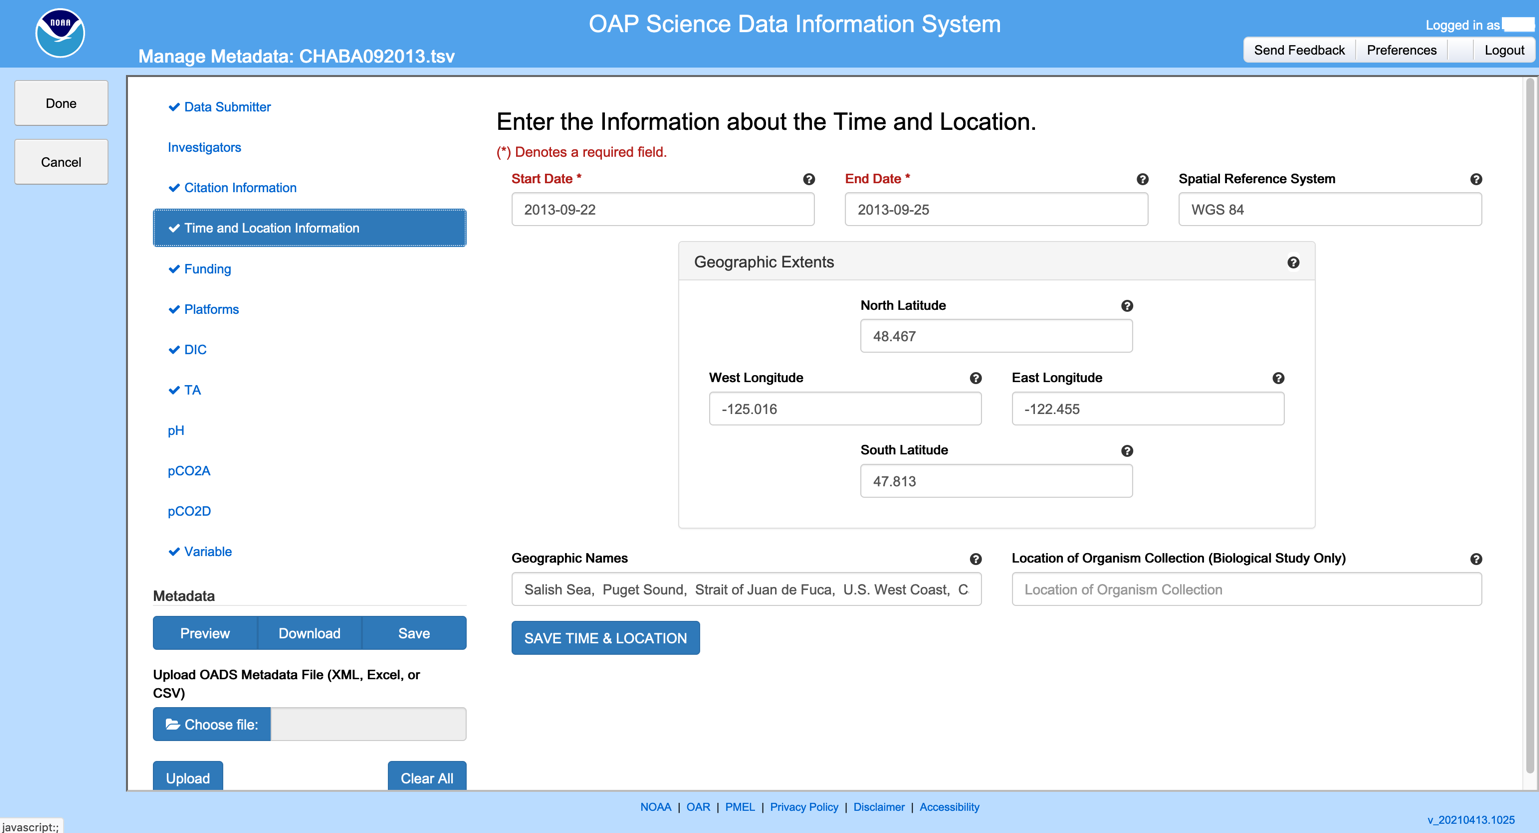The width and height of the screenshot is (1539, 833).
Task: Click North Latitude help icon
Action: point(1127,306)
